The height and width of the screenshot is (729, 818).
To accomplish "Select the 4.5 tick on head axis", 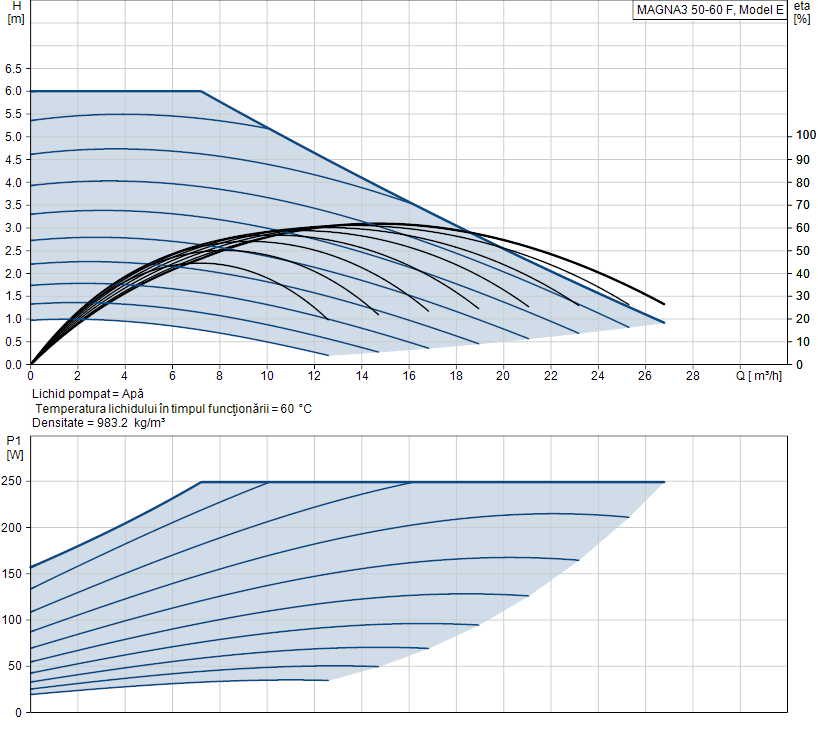I will tap(13, 160).
